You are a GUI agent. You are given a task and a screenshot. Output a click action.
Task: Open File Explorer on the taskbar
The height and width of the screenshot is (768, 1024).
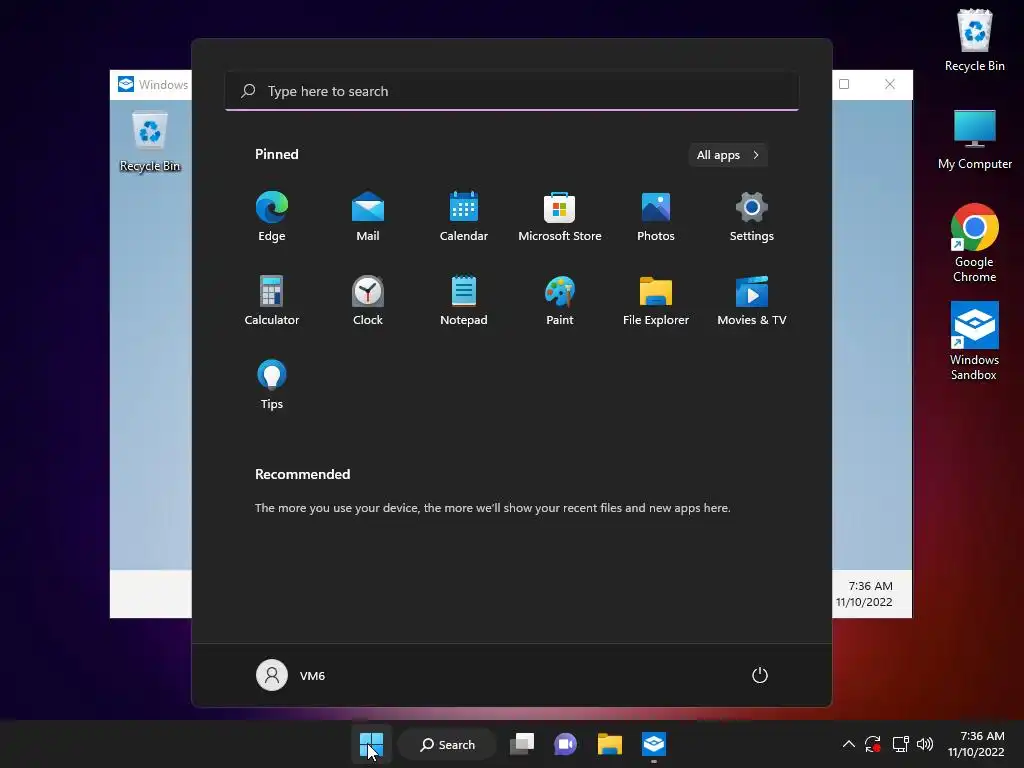(610, 744)
